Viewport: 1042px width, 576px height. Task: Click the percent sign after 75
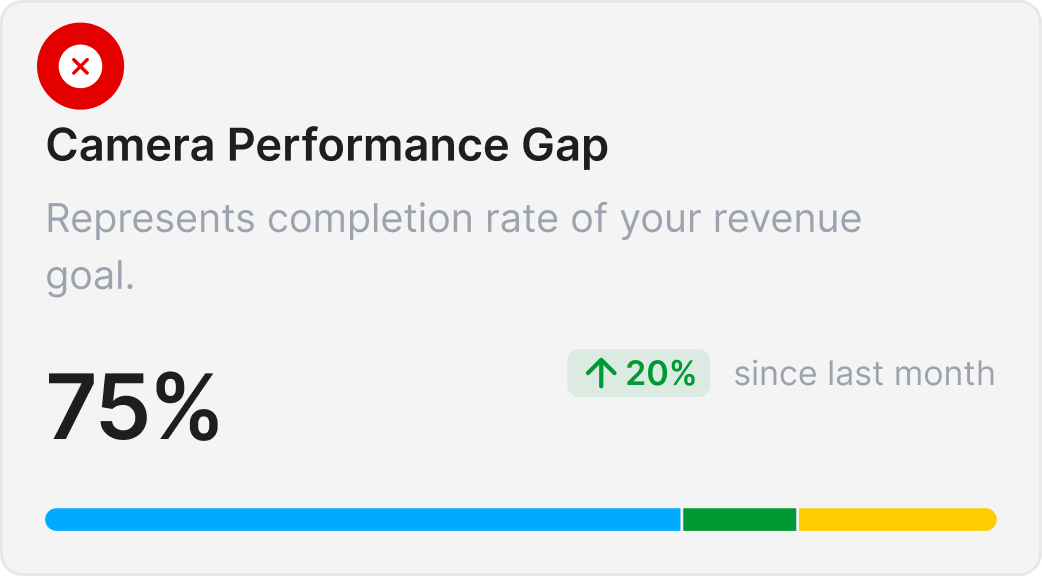(x=186, y=407)
